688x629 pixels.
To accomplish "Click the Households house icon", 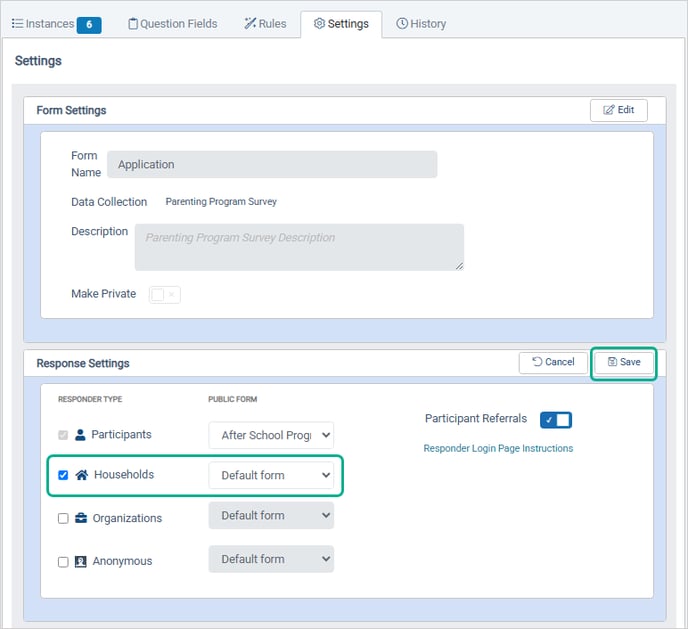I will [x=82, y=475].
